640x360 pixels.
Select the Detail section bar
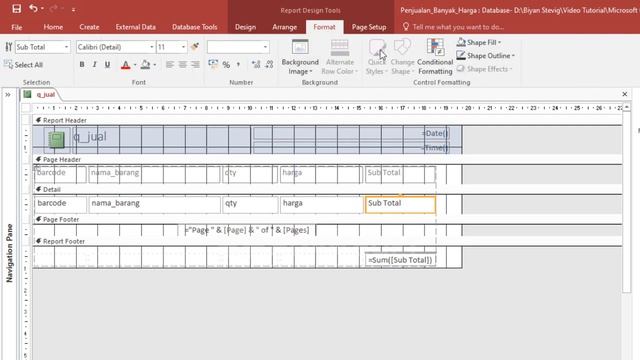(327, 189)
